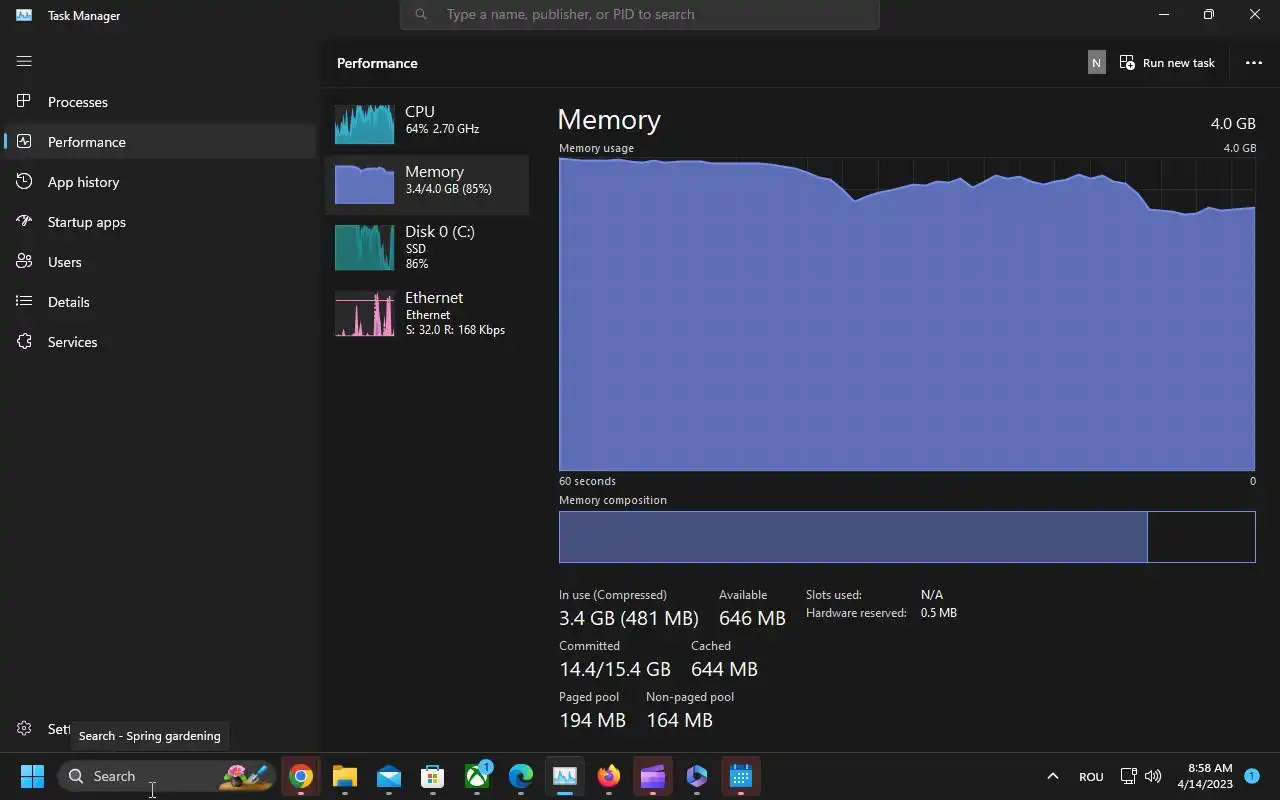Open volume control tray icon
The height and width of the screenshot is (800, 1280).
[x=1153, y=776]
